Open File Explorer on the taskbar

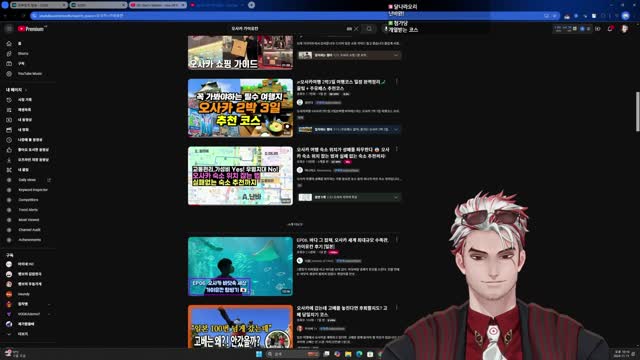(x=348, y=354)
